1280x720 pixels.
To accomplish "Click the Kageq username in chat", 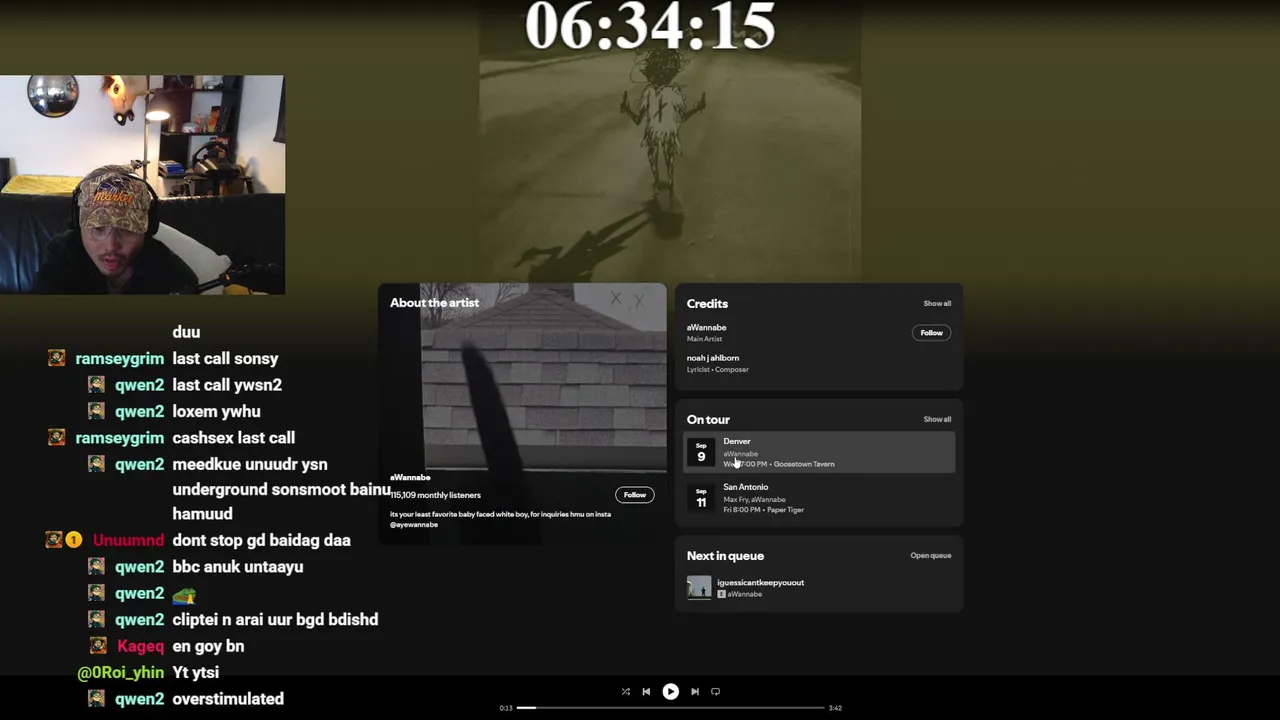I will [140, 646].
